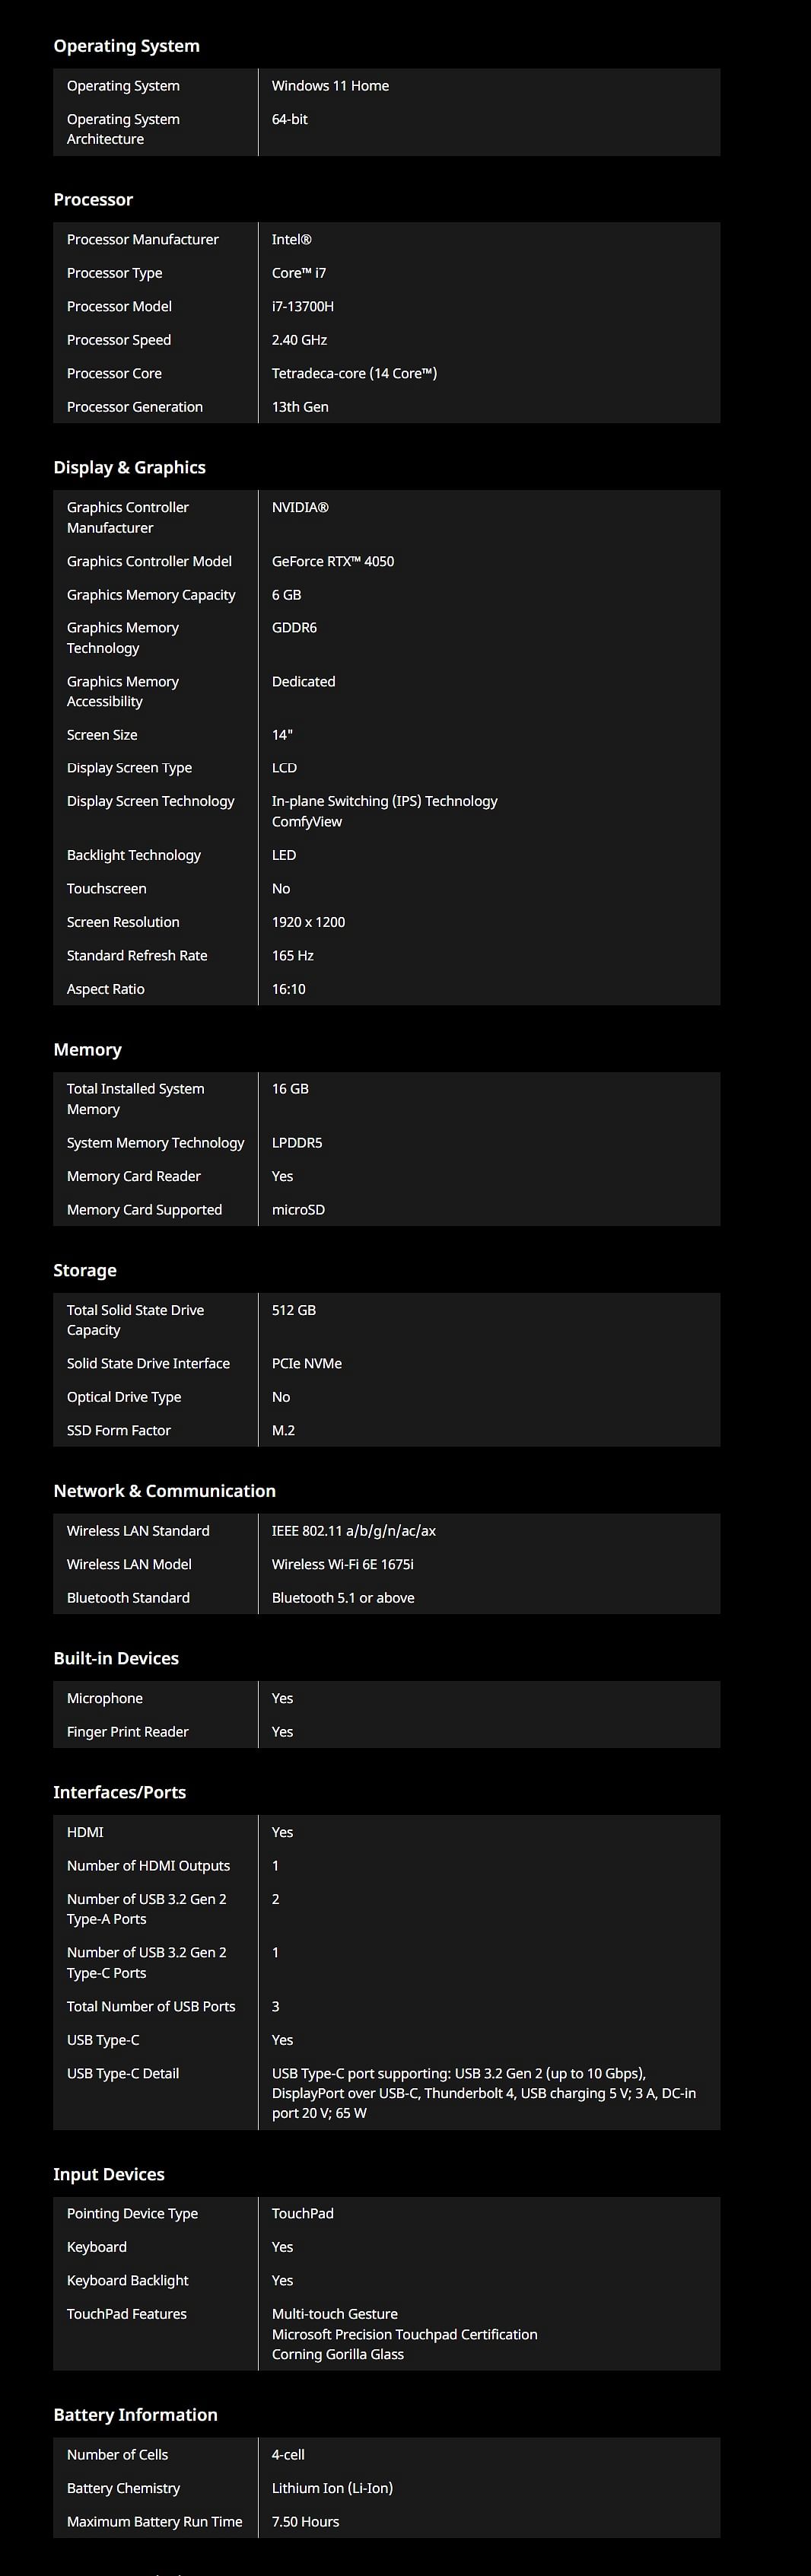
Task: Click the 'Battery Information' heading
Action: 136,2415
